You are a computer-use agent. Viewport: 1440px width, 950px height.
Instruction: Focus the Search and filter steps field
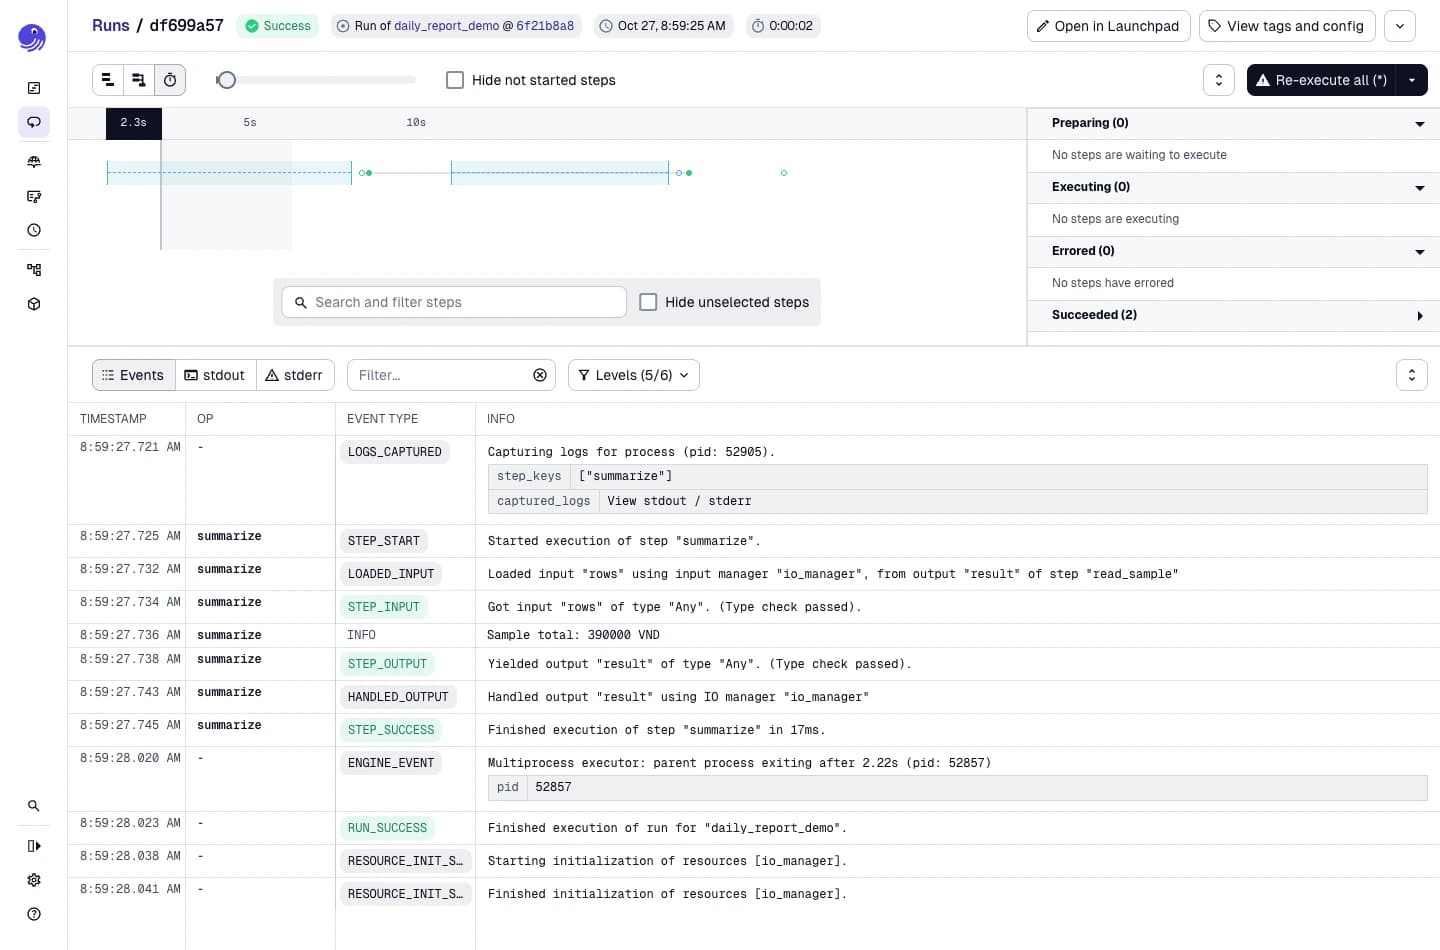coord(454,302)
